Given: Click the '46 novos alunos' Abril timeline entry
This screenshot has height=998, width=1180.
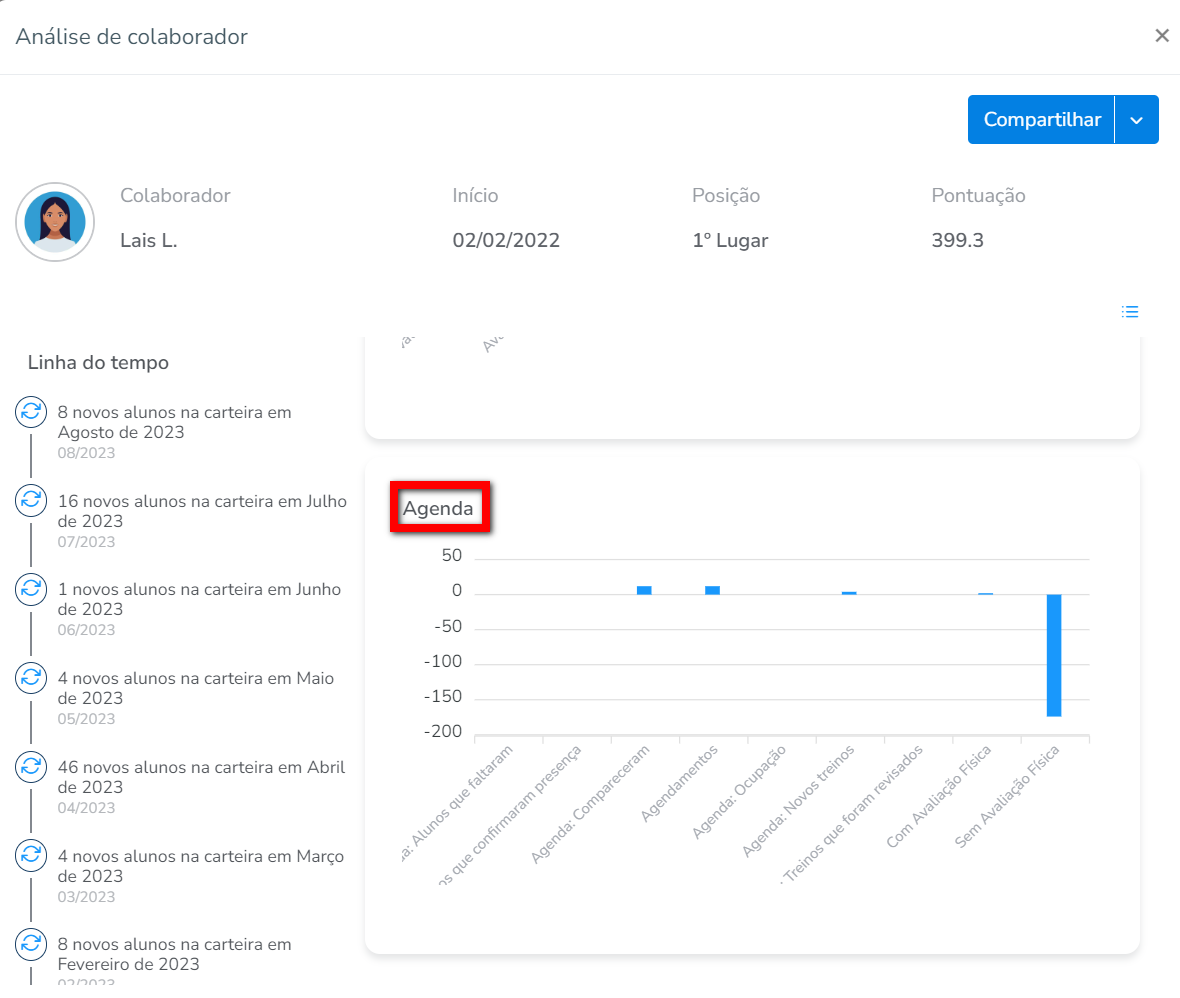Looking at the screenshot, I should pos(201,777).
